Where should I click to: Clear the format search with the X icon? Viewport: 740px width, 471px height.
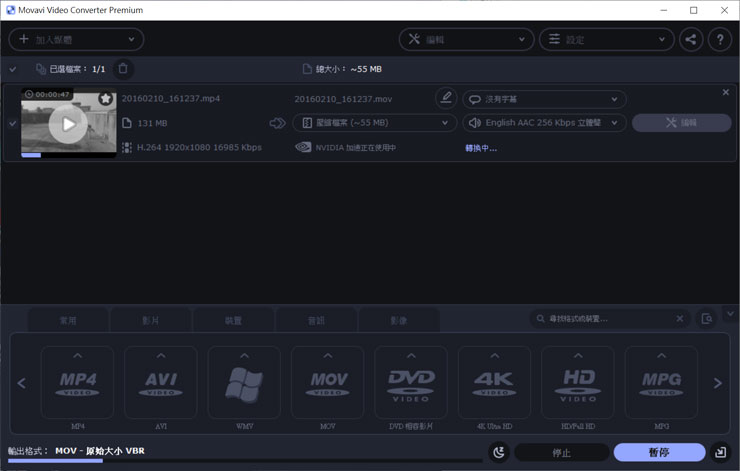coord(680,319)
